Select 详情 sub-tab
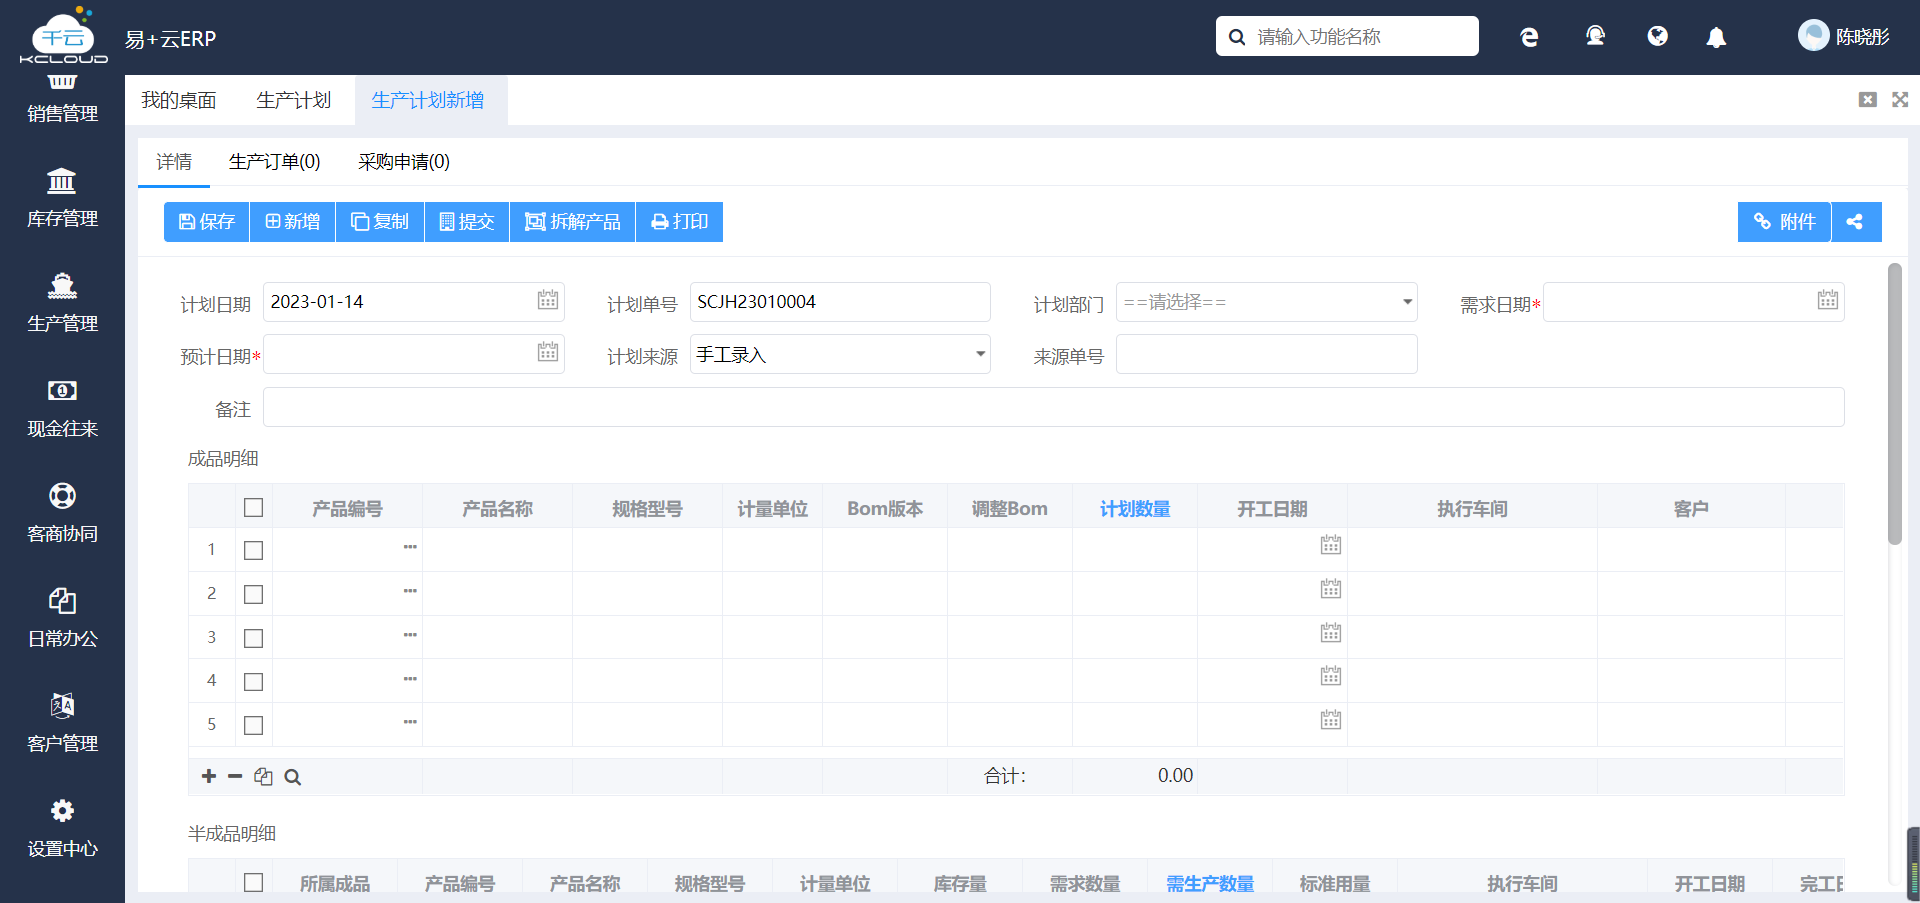The image size is (1920, 903). coord(174,162)
